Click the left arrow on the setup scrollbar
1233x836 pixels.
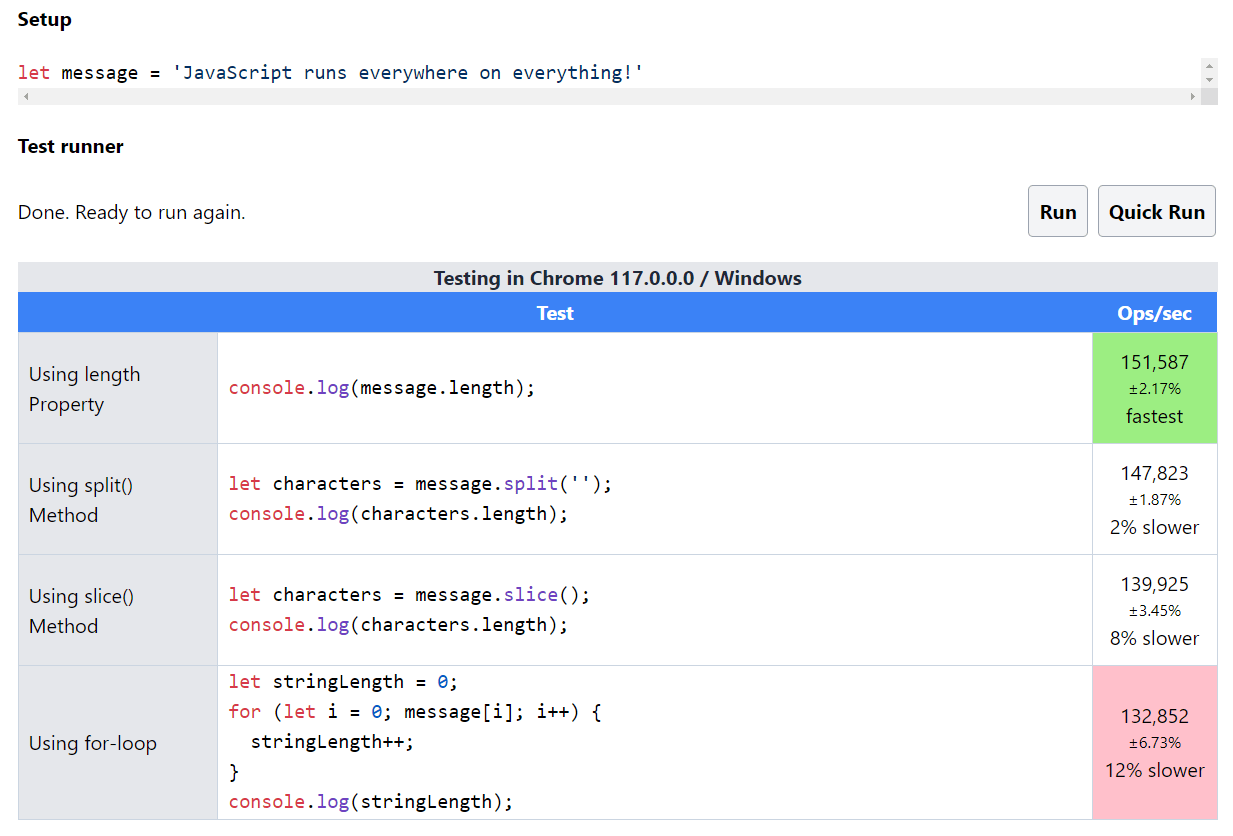click(x=24, y=95)
